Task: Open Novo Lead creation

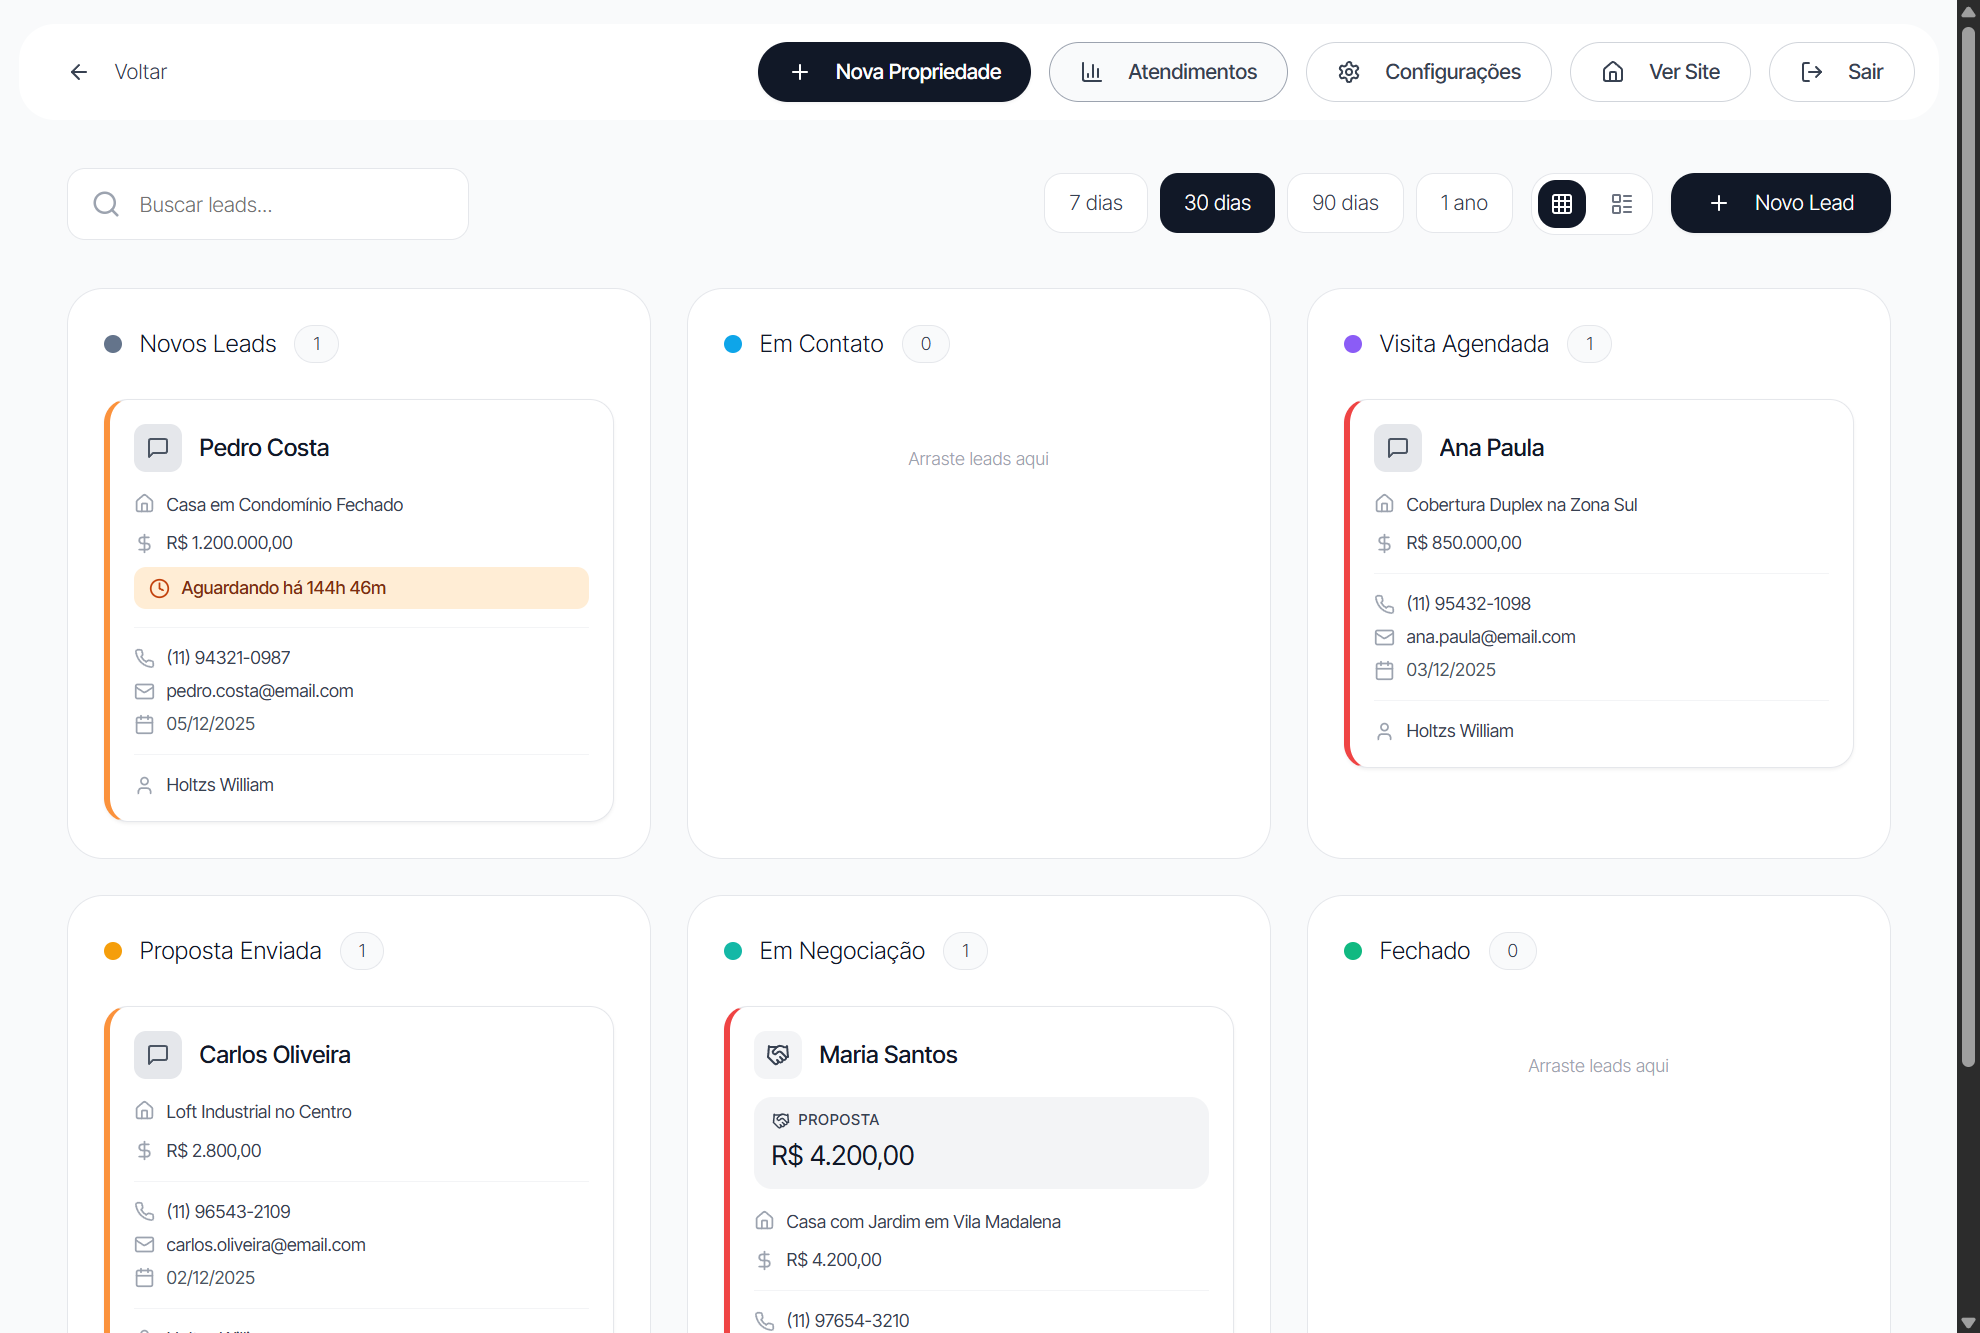Action: [x=1780, y=203]
